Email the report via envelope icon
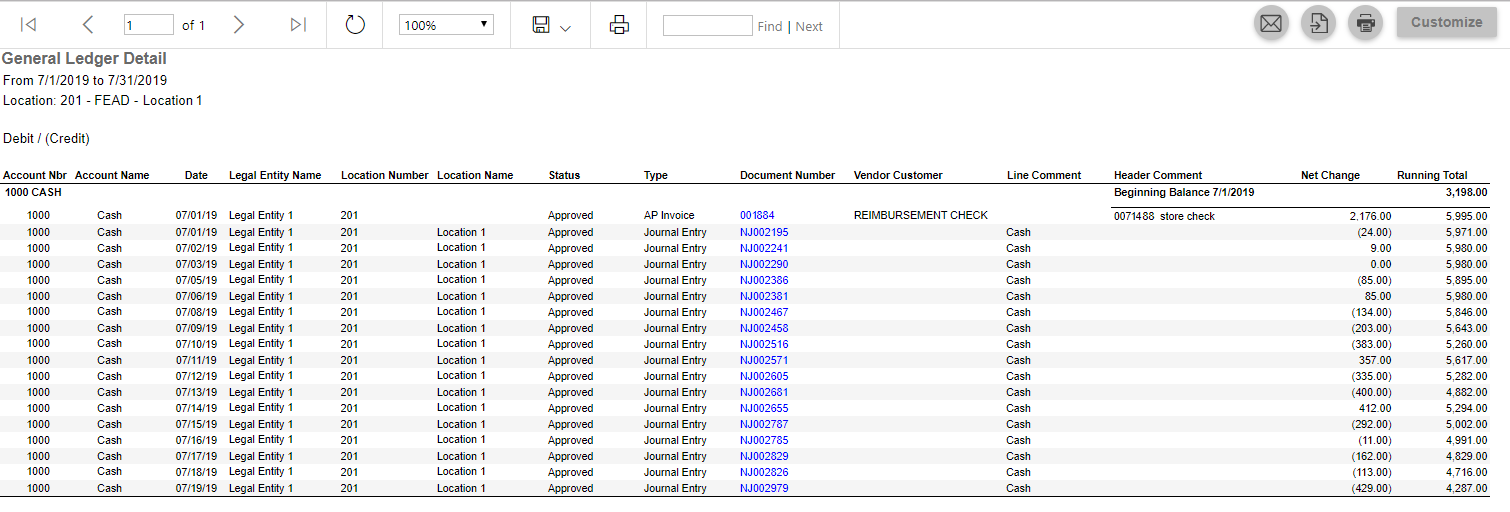Image resolution: width=1510 pixels, height=512 pixels. pos(1271,23)
